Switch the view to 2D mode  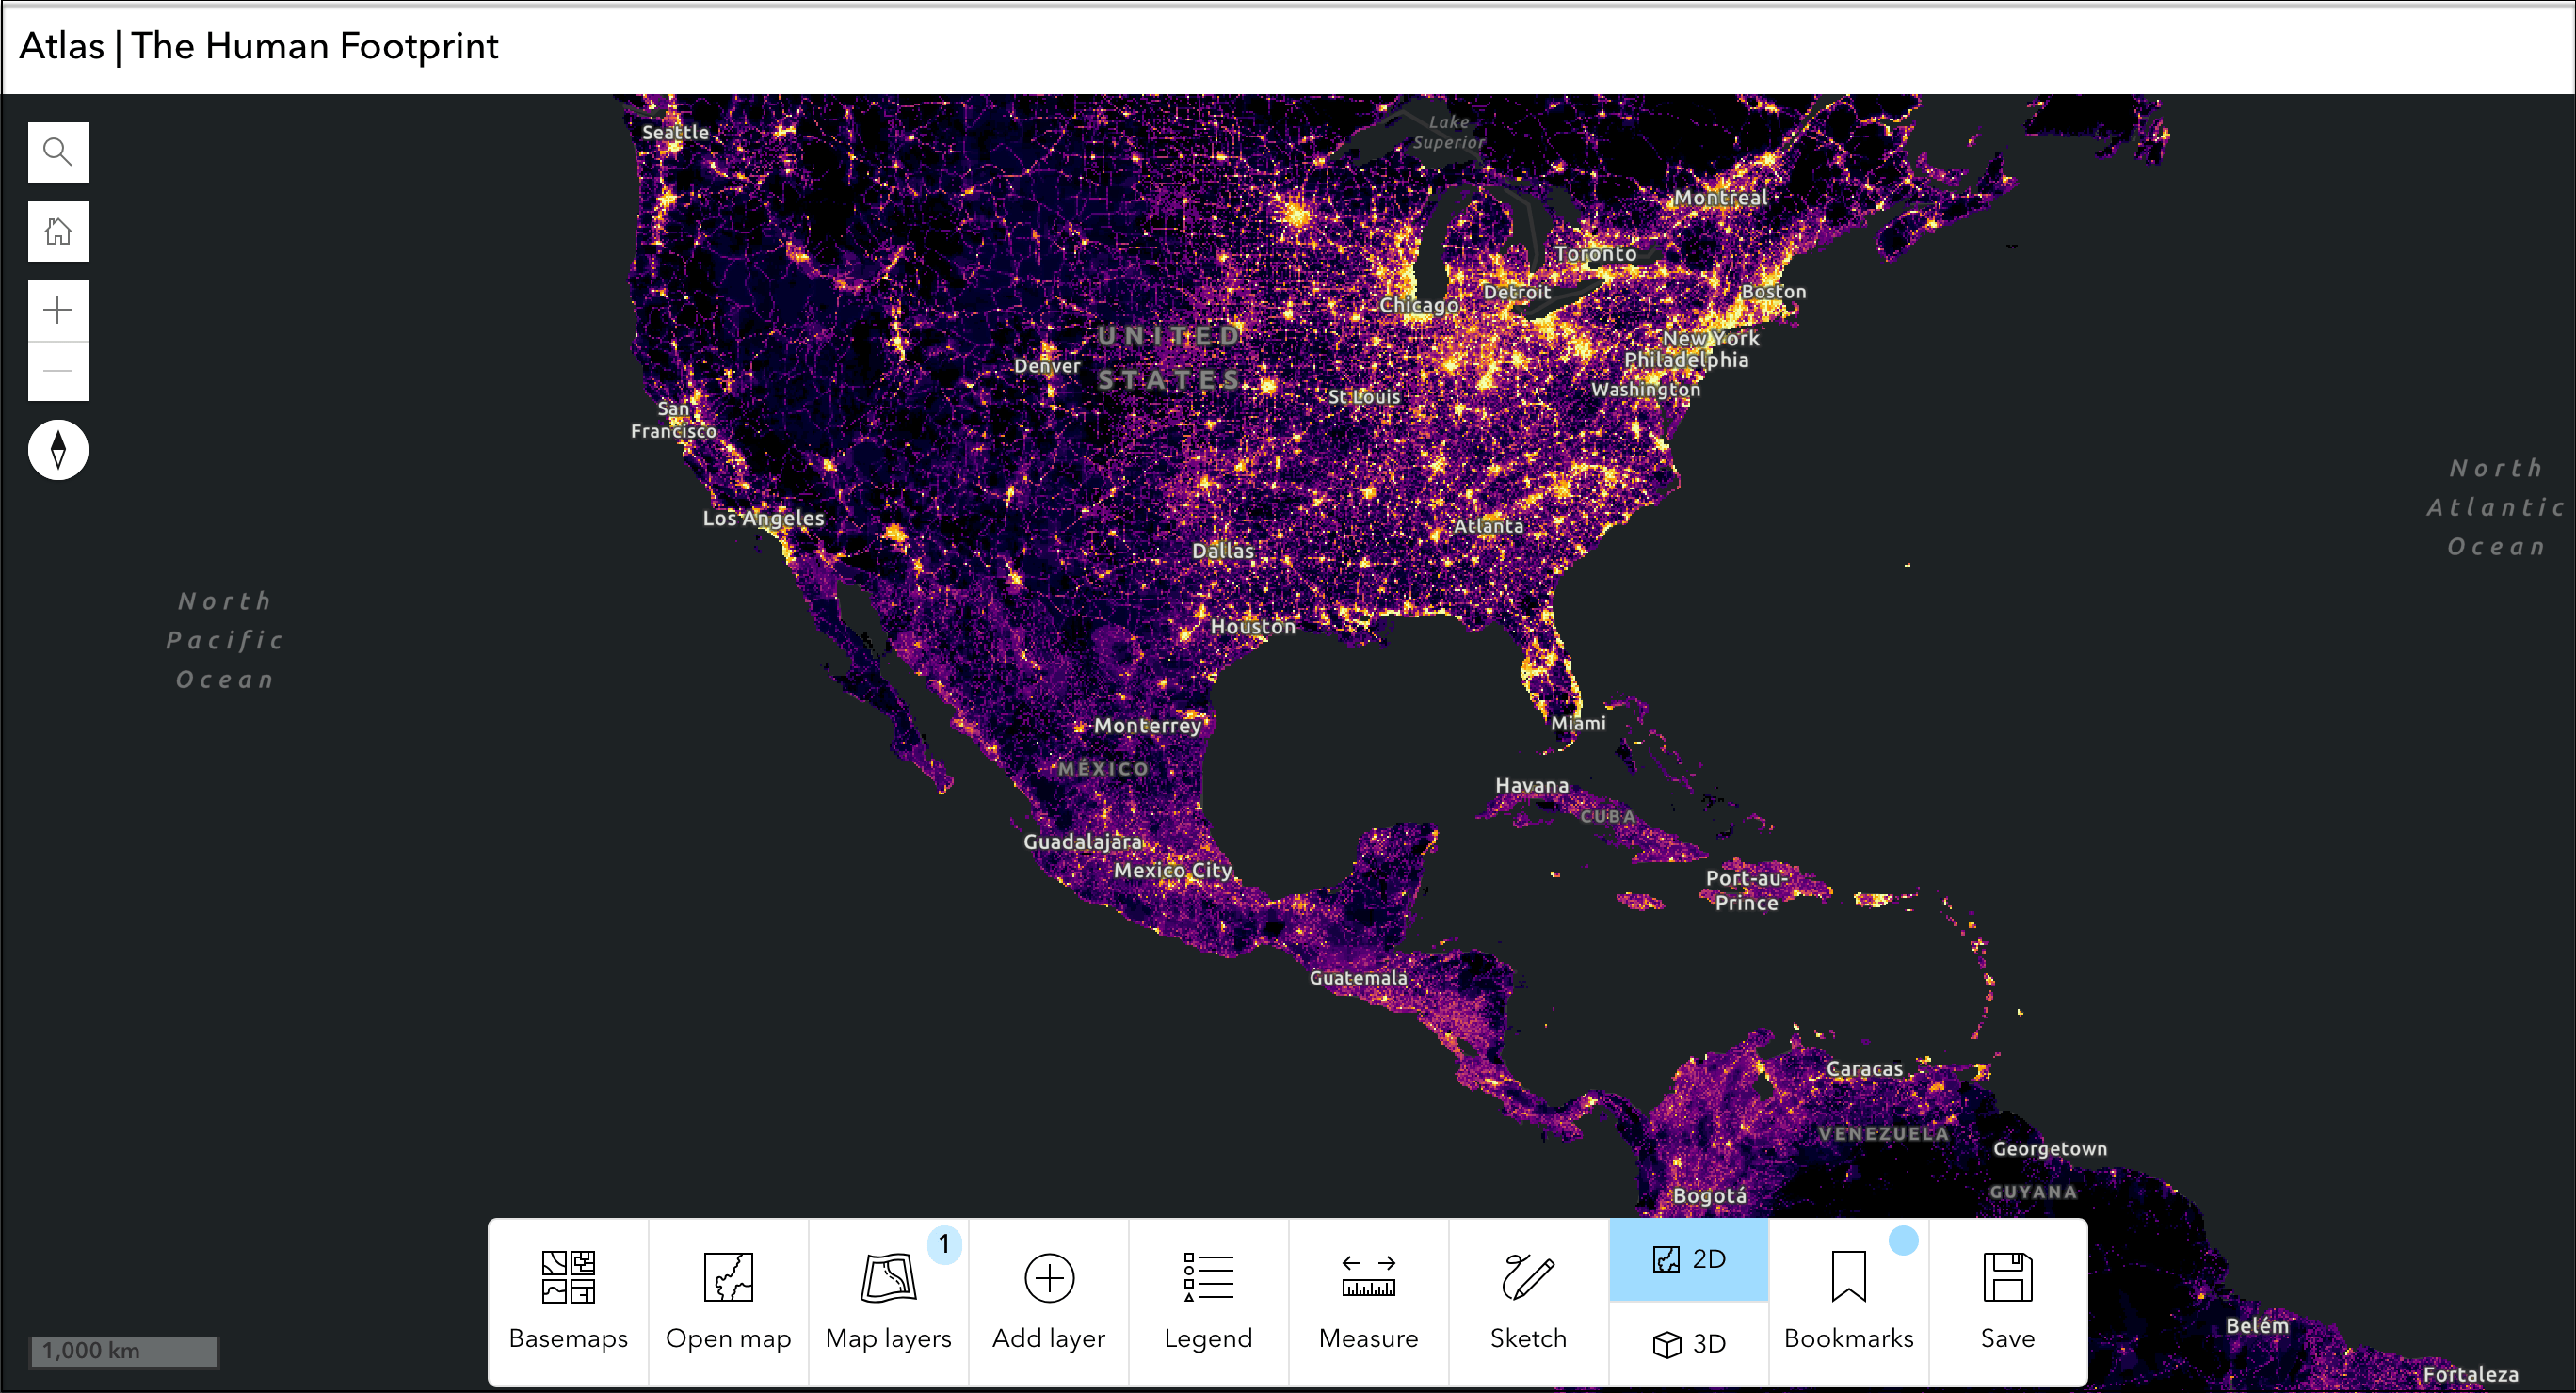(x=1689, y=1259)
